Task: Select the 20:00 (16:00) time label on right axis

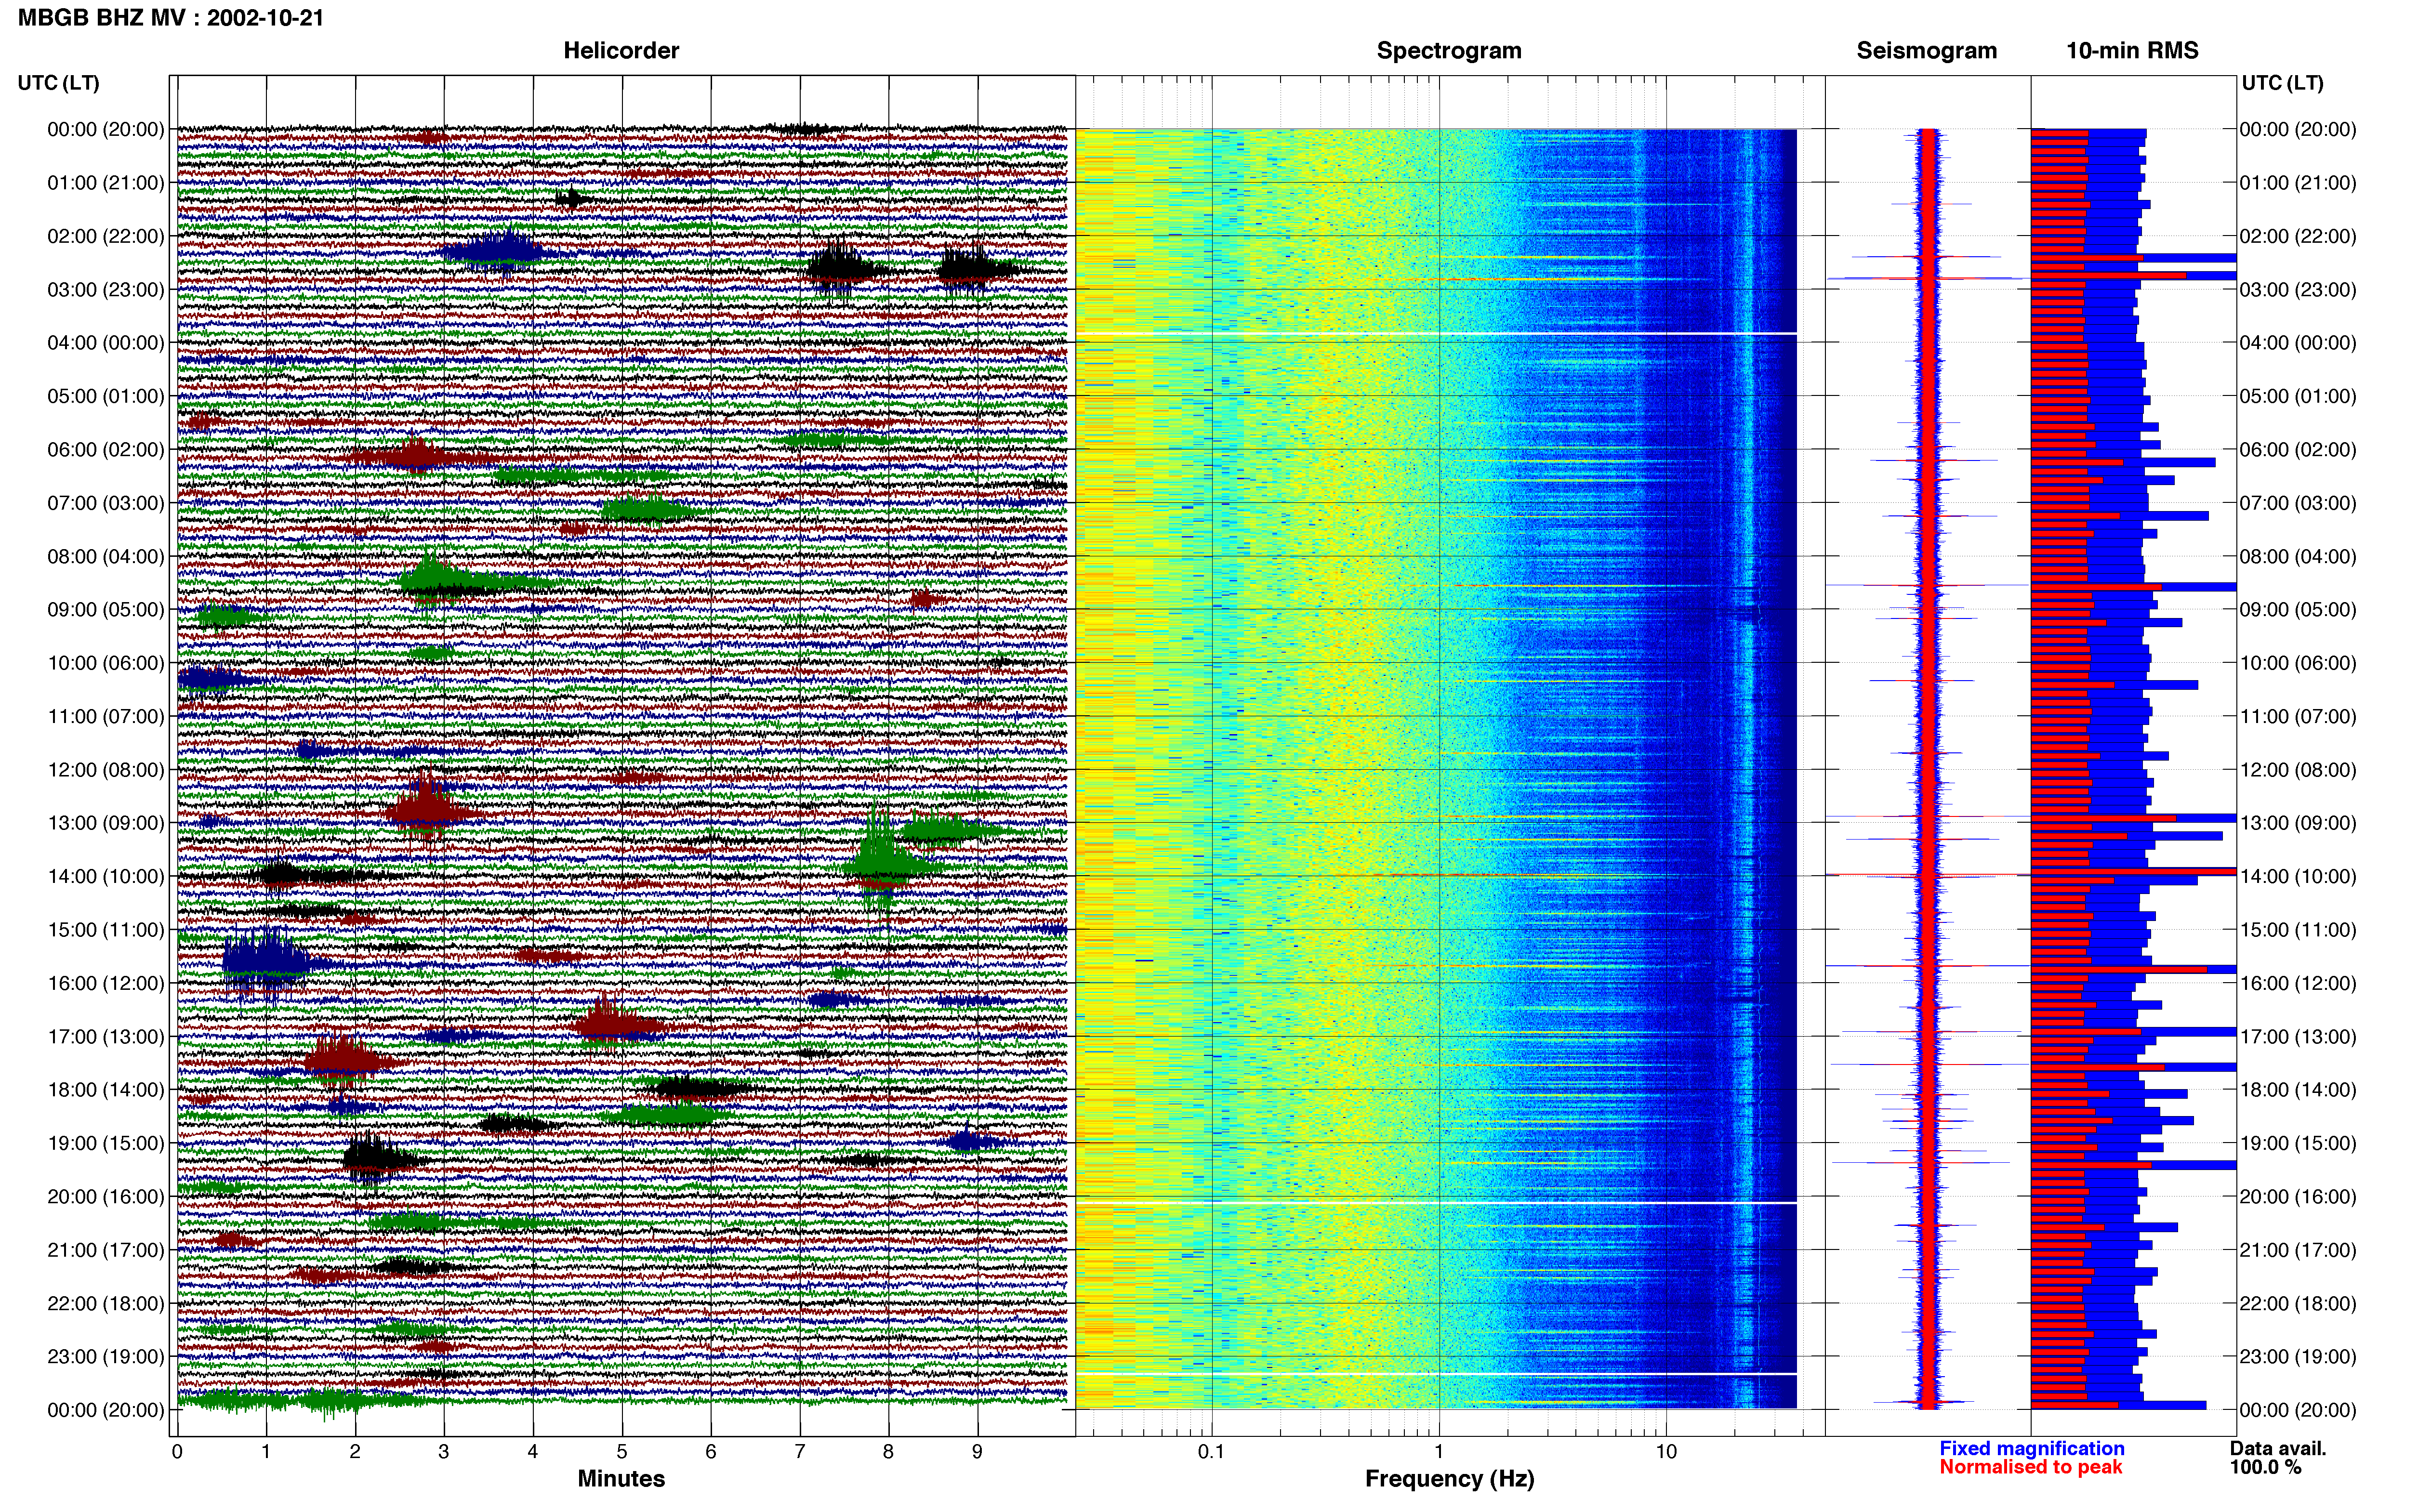Action: click(x=2298, y=1197)
